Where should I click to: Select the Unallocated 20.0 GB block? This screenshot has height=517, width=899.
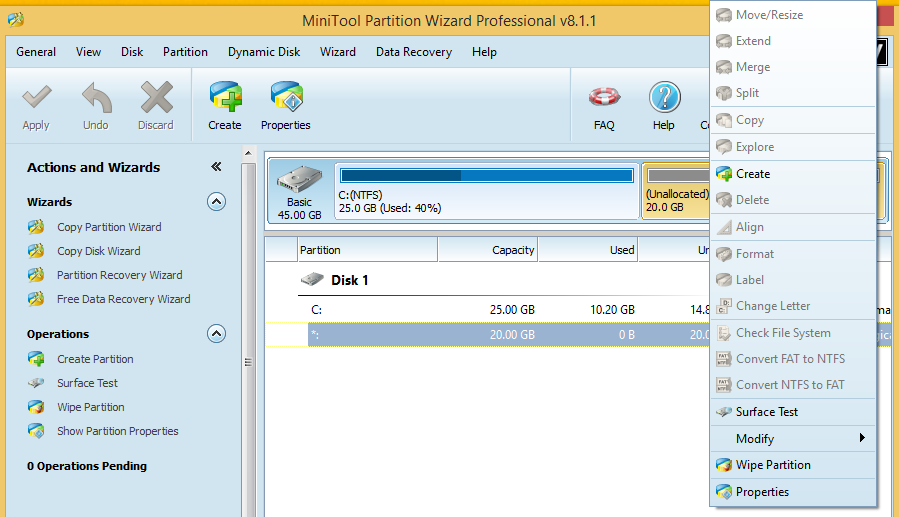pos(676,191)
